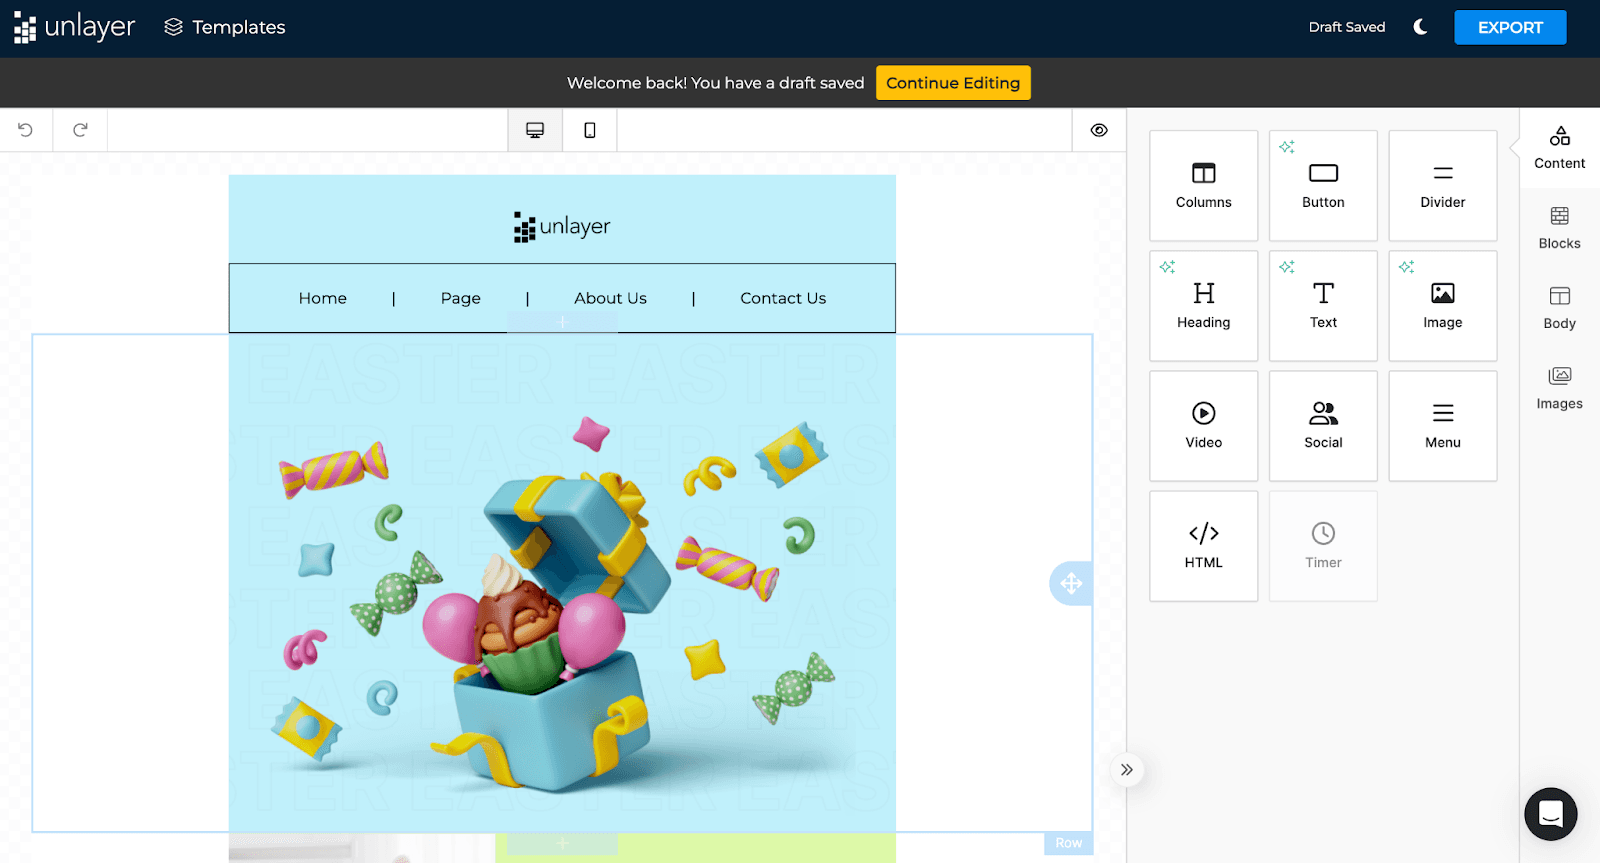Switch to mobile preview mode
1600x863 pixels.
590,130
